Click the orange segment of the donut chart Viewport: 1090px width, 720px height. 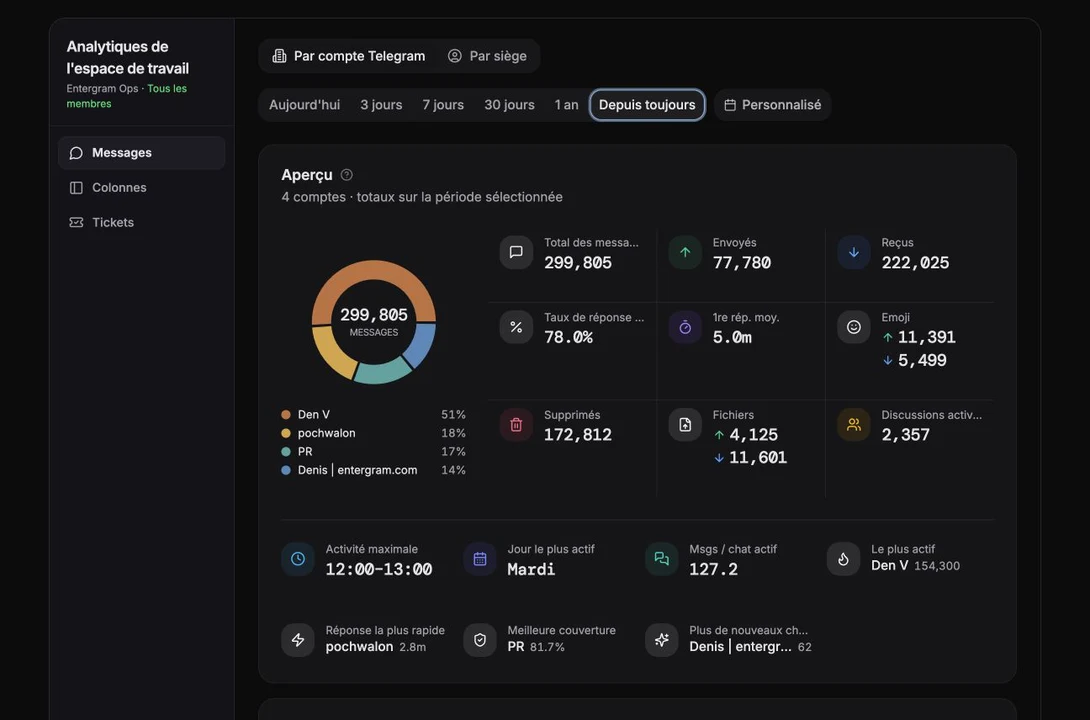(x=374, y=272)
